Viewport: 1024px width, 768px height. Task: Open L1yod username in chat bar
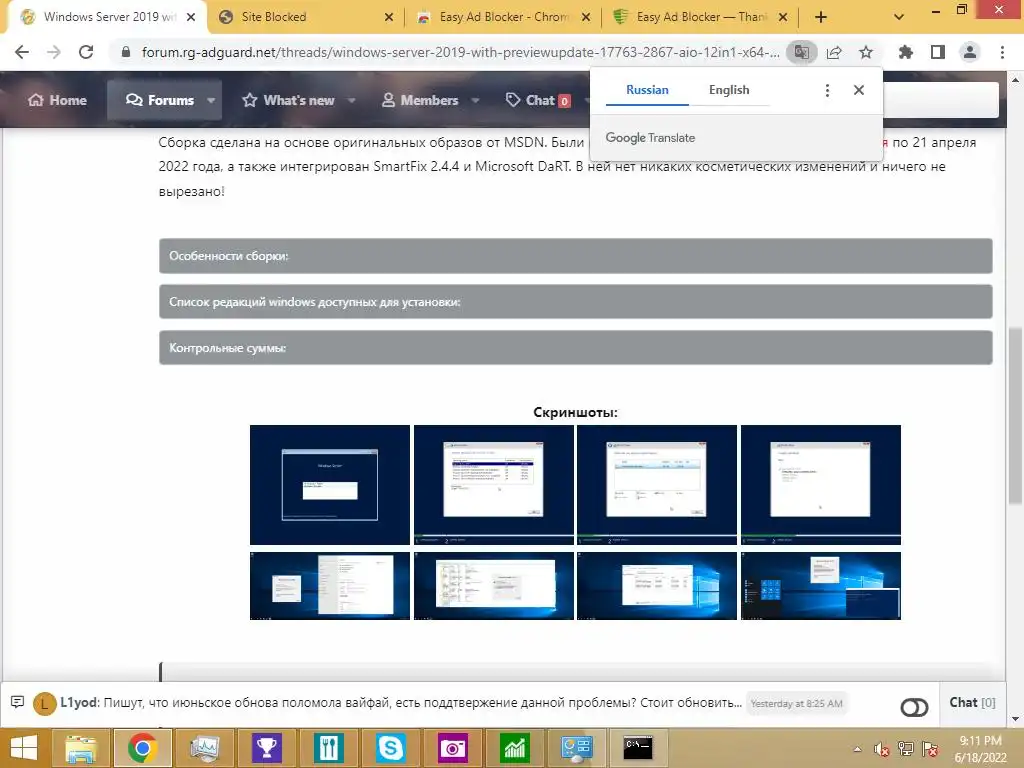click(x=79, y=703)
